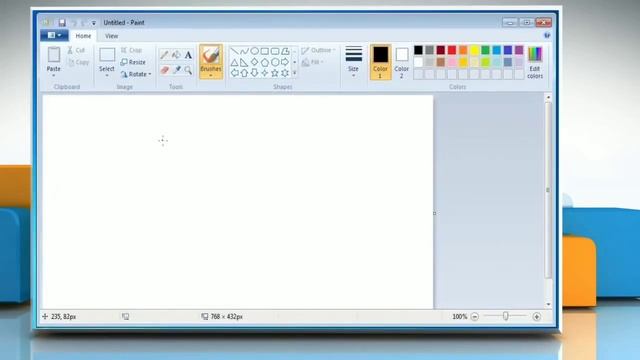Choose the Polygon shape
Screen dimensions: 640x360
coord(285,51)
